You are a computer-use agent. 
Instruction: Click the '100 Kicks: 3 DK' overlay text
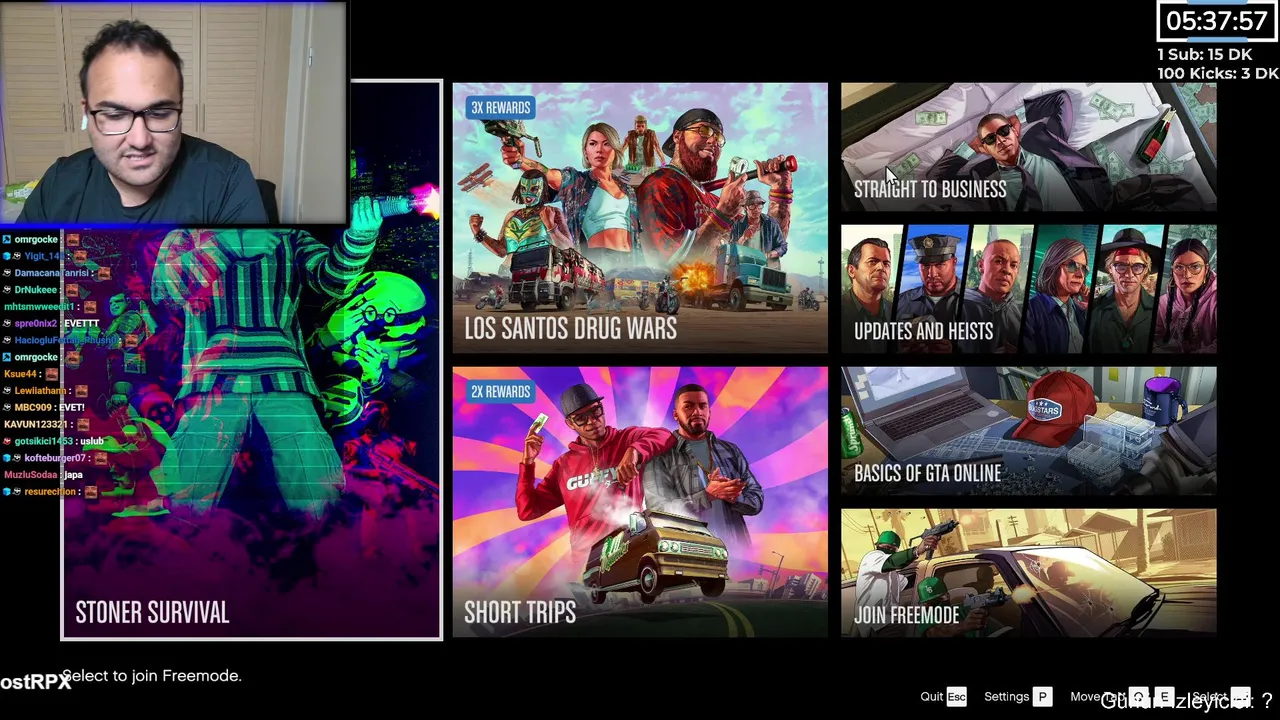pos(1218,74)
